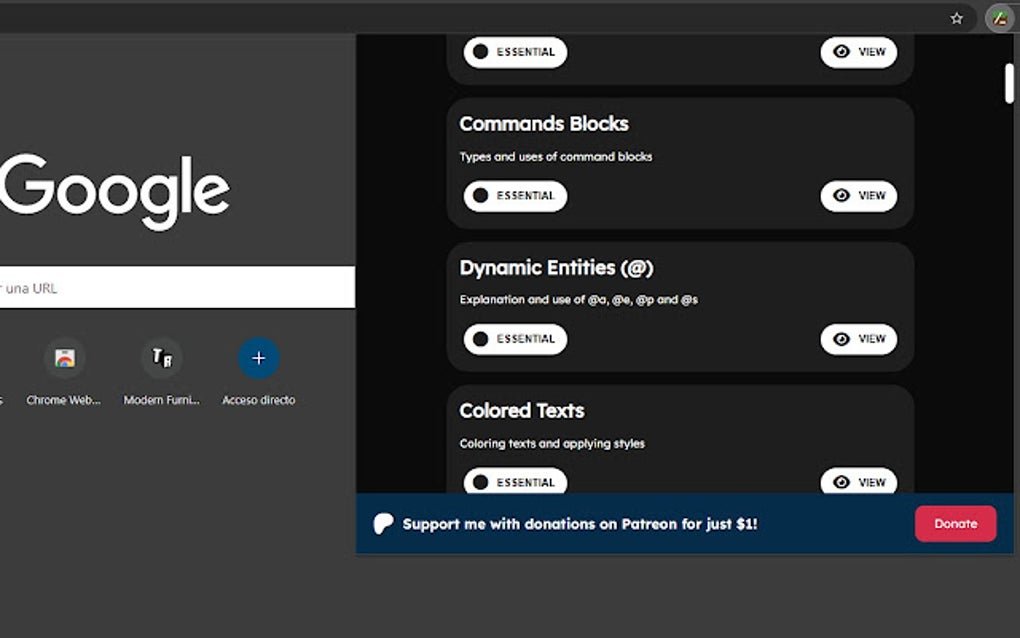
Task: Click the Patreon logo in the donation bar
Action: [382, 523]
